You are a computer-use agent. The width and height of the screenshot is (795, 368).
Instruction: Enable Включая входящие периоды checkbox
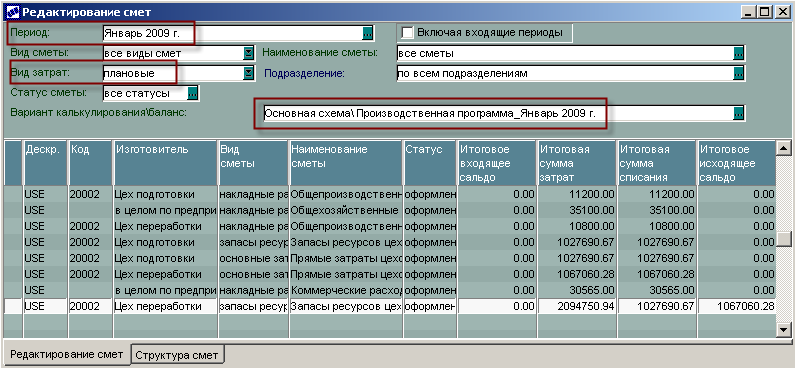point(407,33)
